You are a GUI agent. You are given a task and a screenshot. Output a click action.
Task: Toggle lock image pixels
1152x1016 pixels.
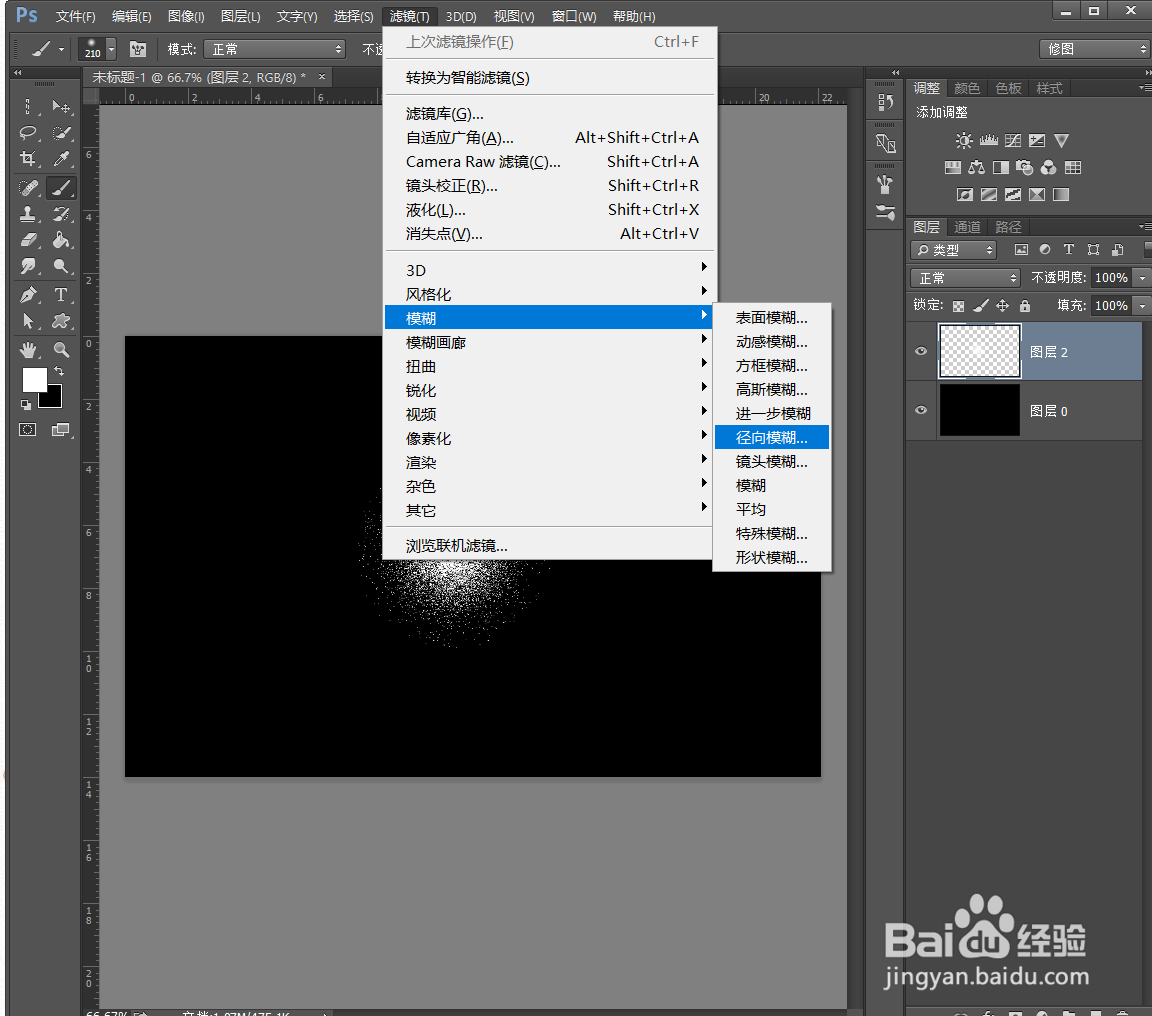981,306
